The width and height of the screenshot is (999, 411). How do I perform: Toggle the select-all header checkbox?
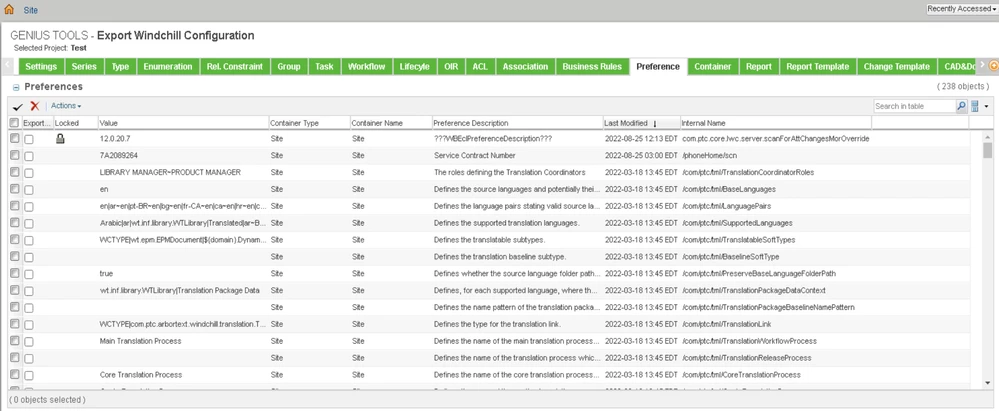coord(15,123)
